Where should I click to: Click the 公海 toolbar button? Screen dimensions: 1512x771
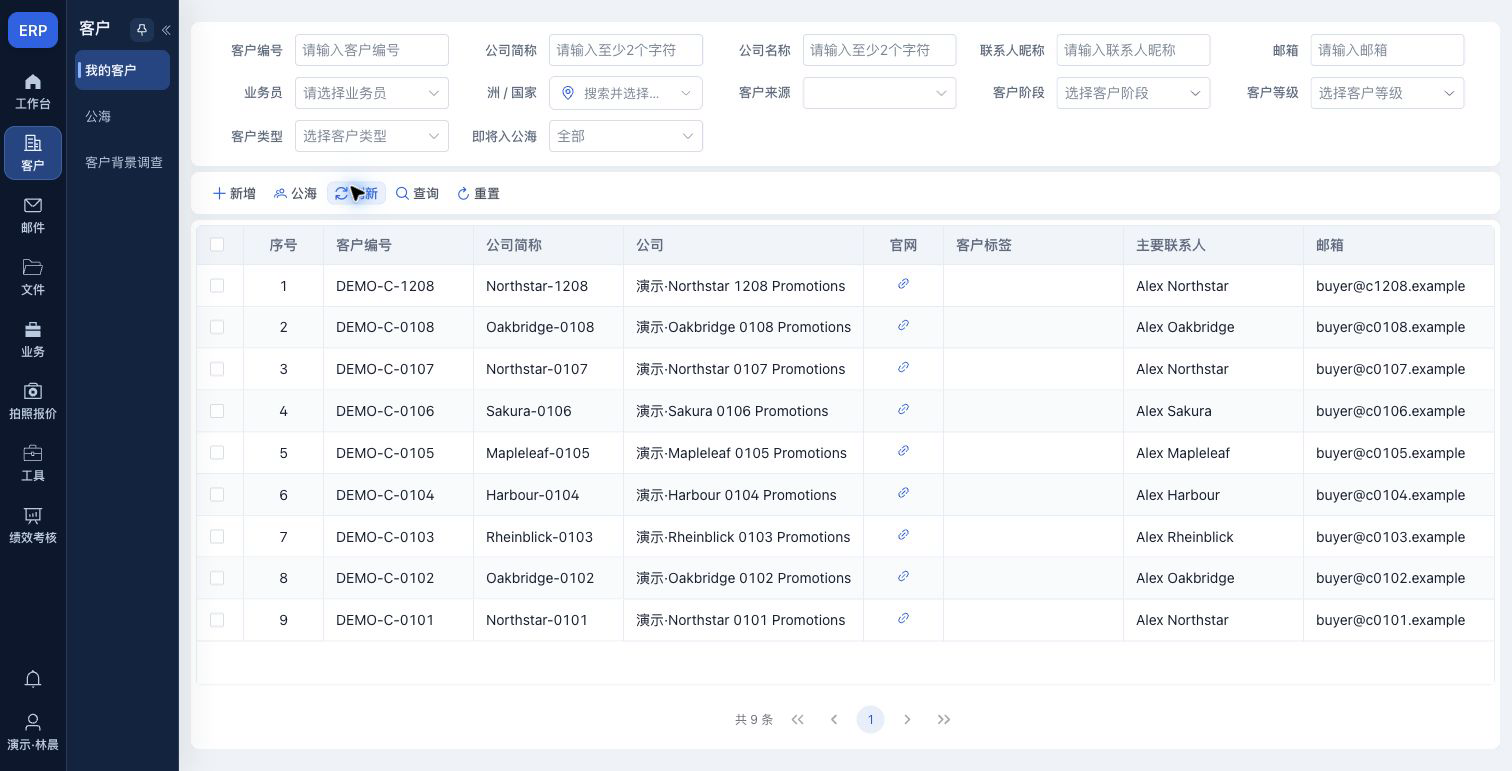point(295,193)
